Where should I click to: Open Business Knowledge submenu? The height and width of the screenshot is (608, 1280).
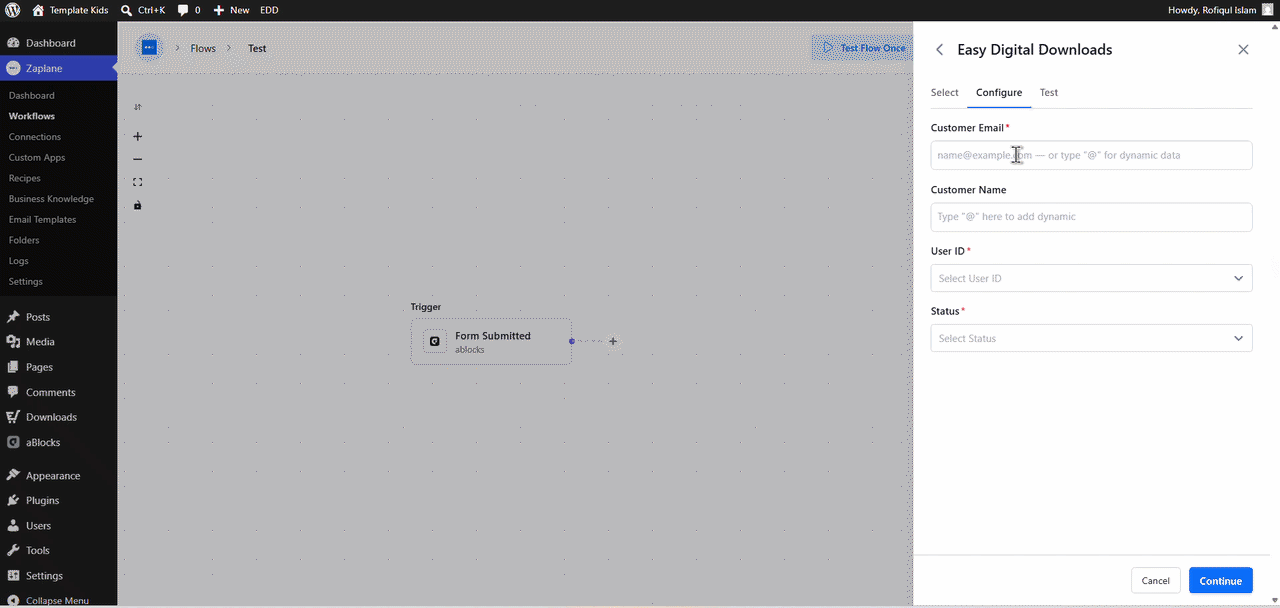(51, 199)
